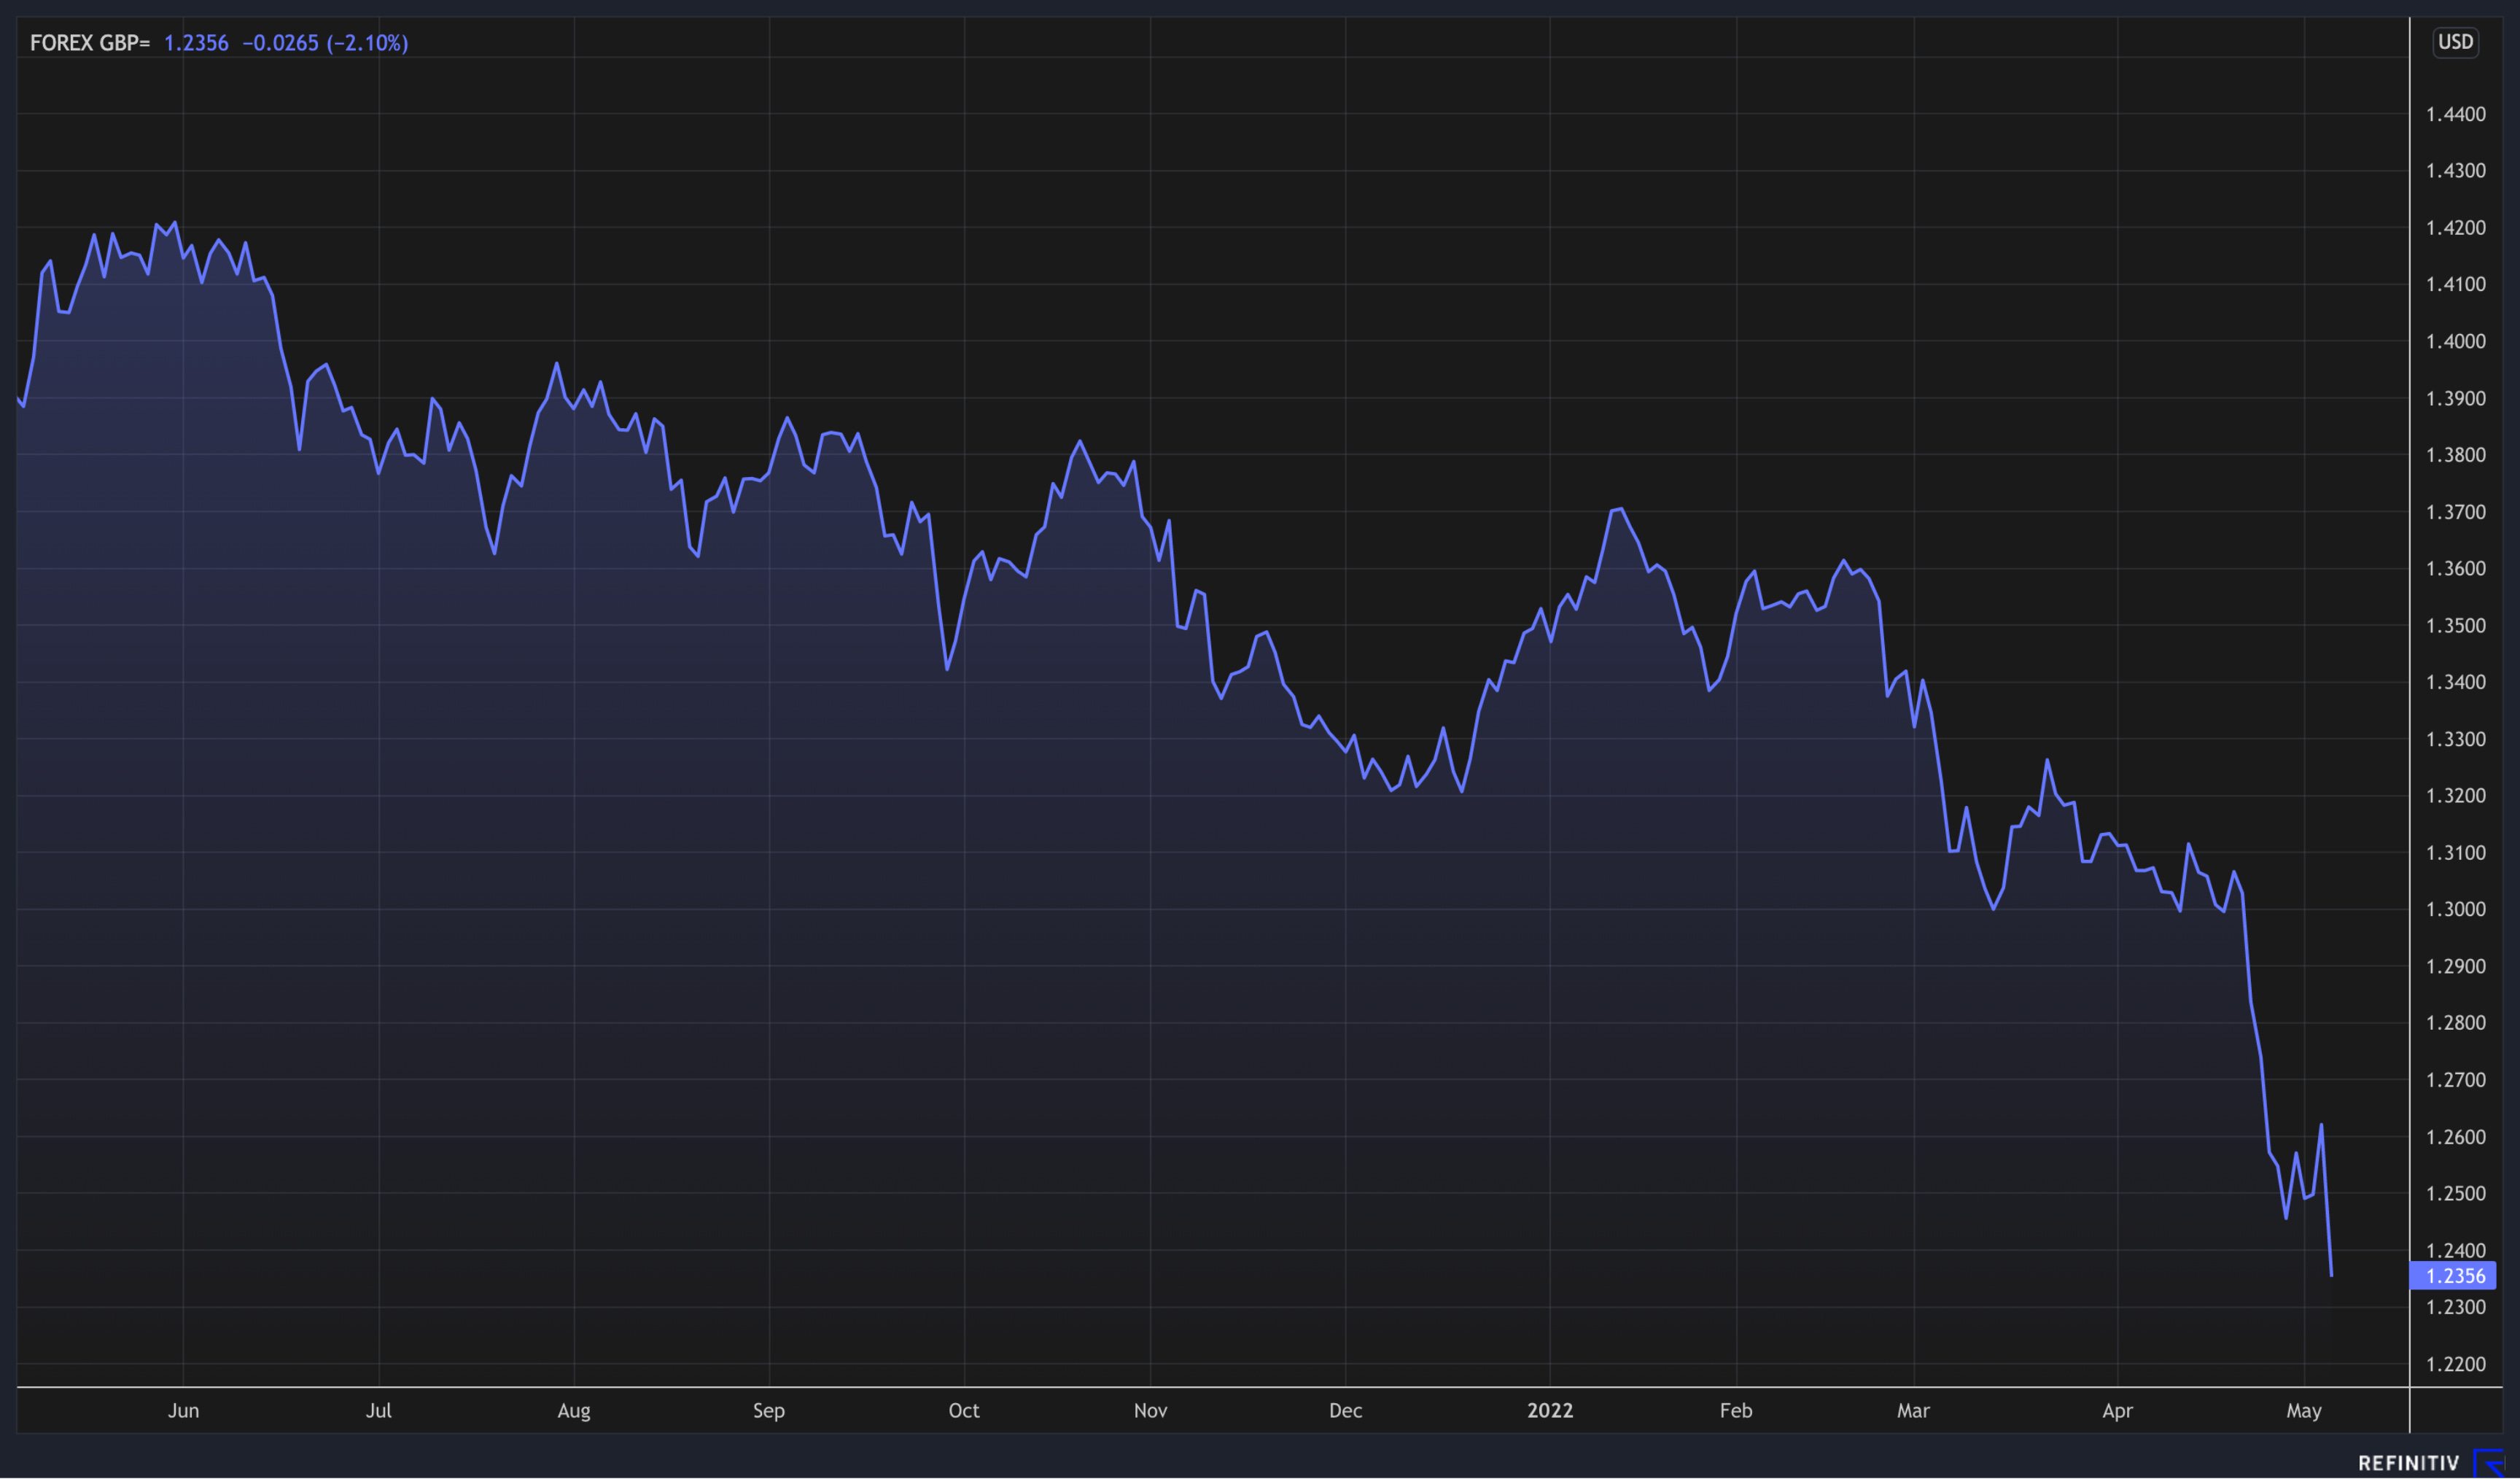2520x1479 pixels.
Task: Click the FOREX GBP= symbol label
Action: pyautogui.click(x=90, y=43)
